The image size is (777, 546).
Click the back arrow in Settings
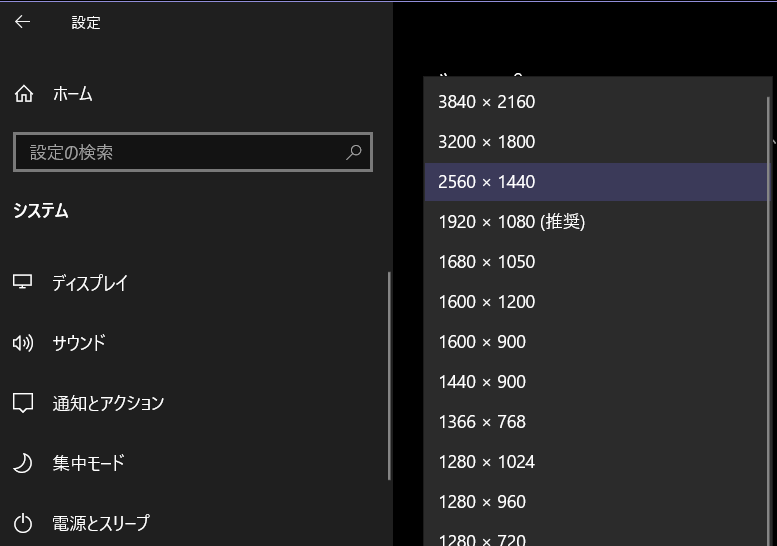tap(22, 22)
